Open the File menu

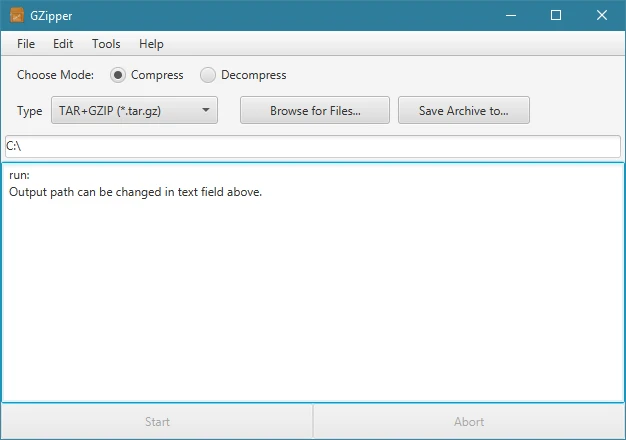(x=26, y=44)
